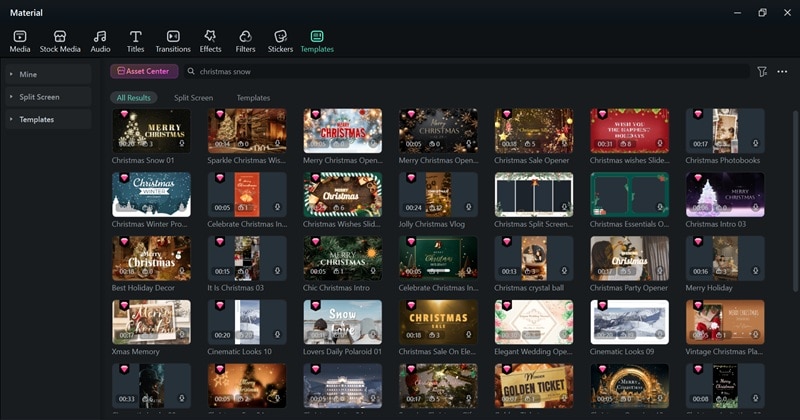Select the Filters tab
This screenshot has height=420, width=800.
[x=245, y=42]
